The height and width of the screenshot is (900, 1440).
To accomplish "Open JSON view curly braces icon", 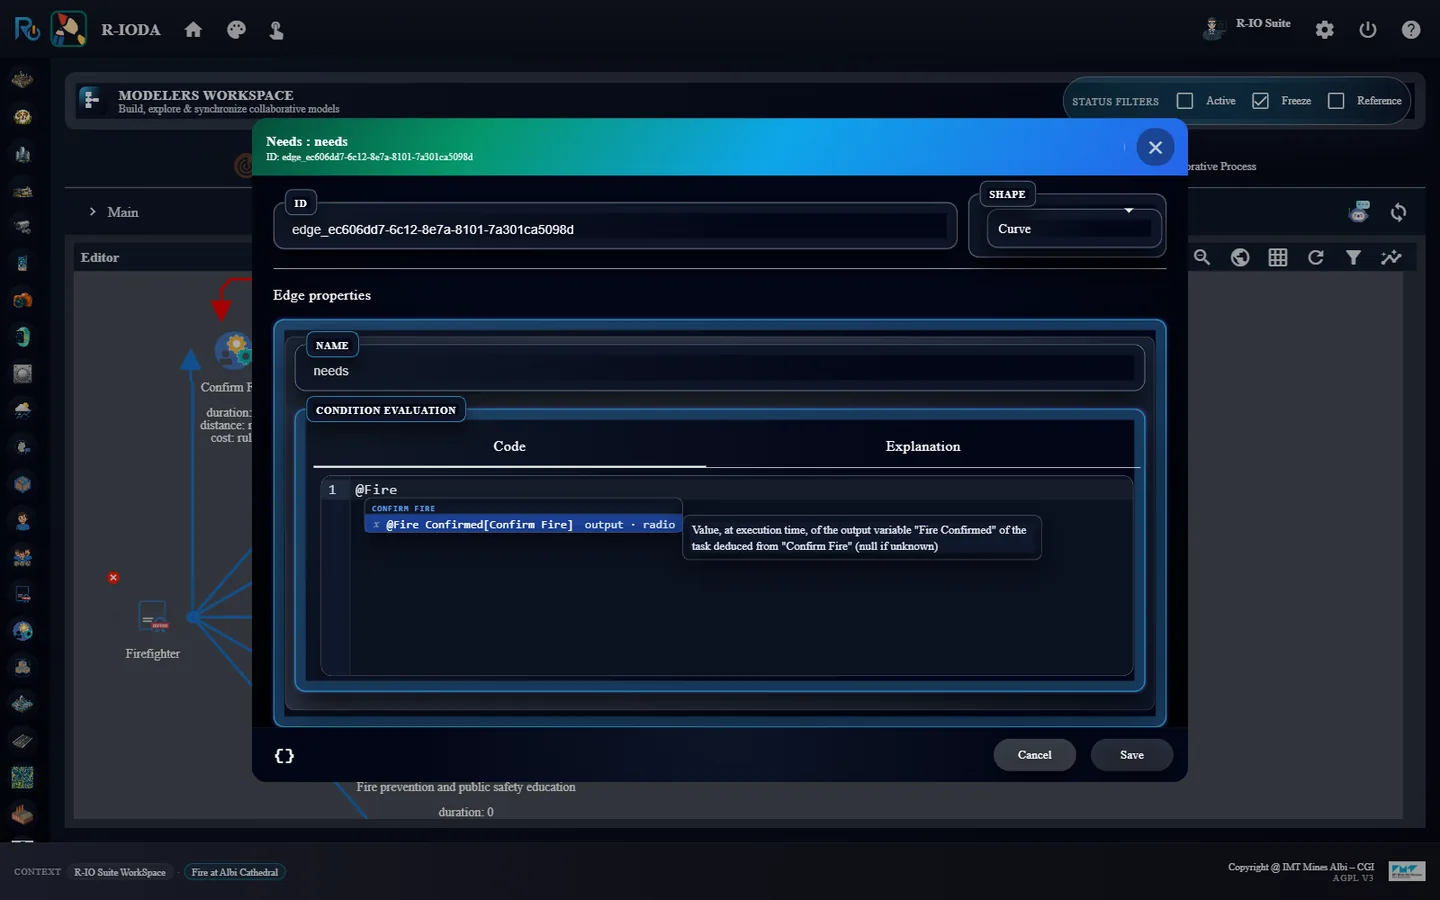I will tap(284, 756).
